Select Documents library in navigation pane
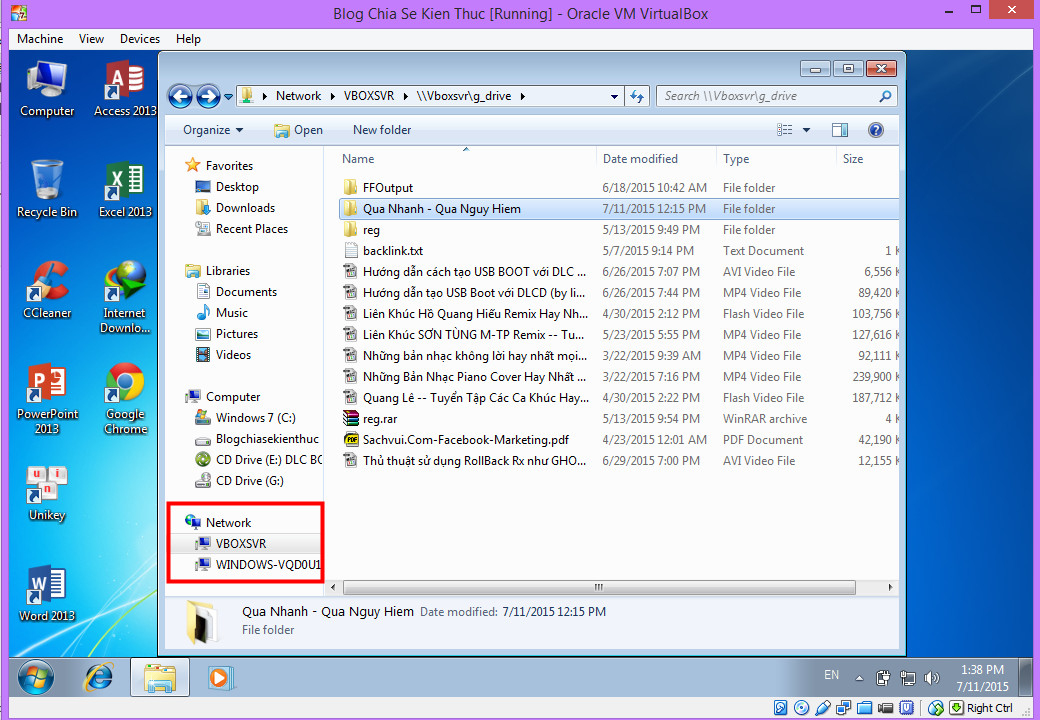This screenshot has width=1040, height=720. [x=237, y=292]
